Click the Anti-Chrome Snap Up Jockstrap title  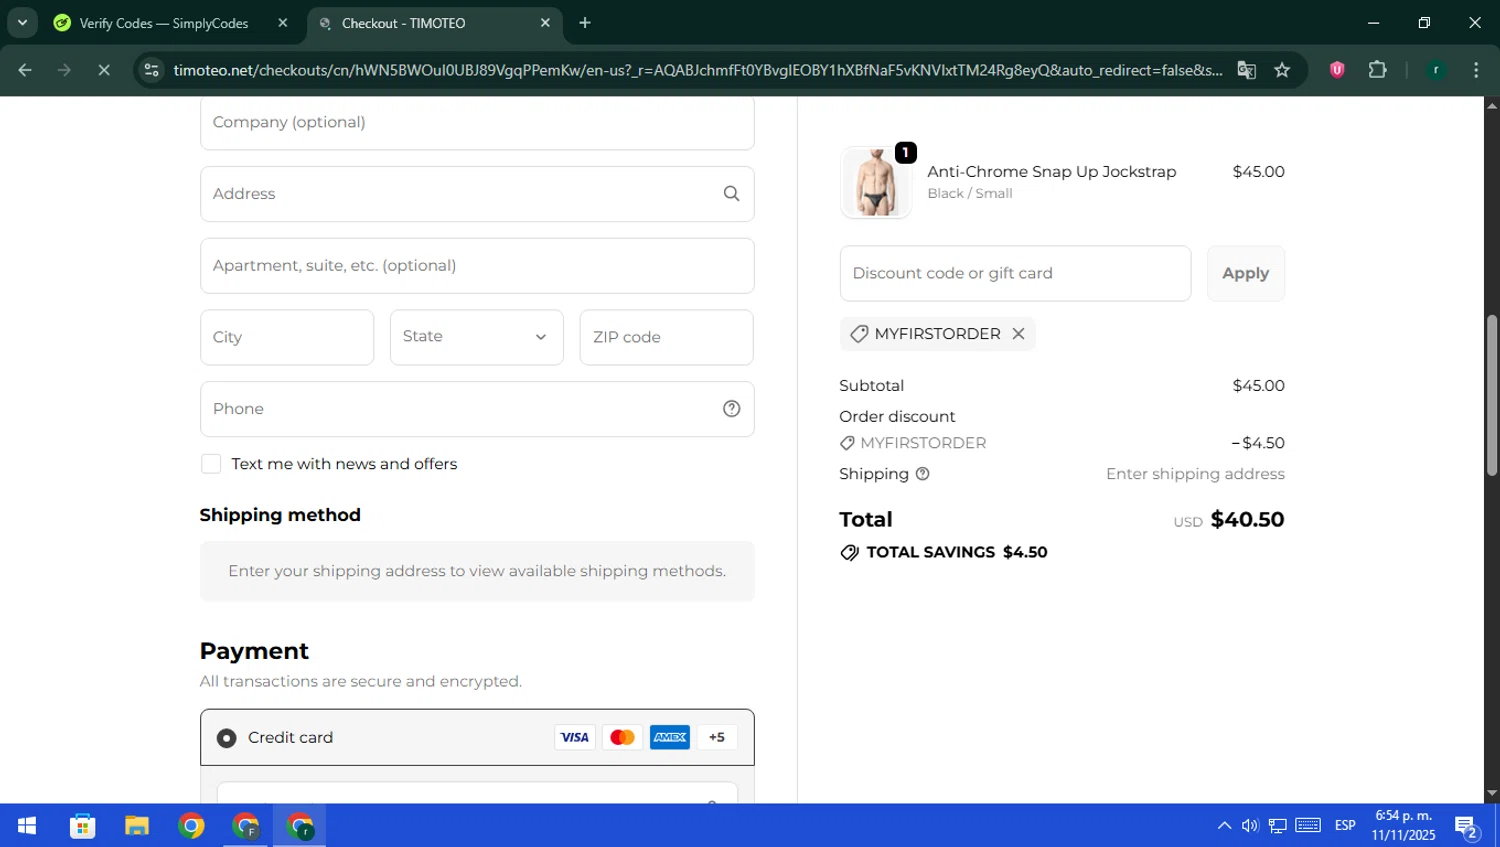coord(1051,172)
